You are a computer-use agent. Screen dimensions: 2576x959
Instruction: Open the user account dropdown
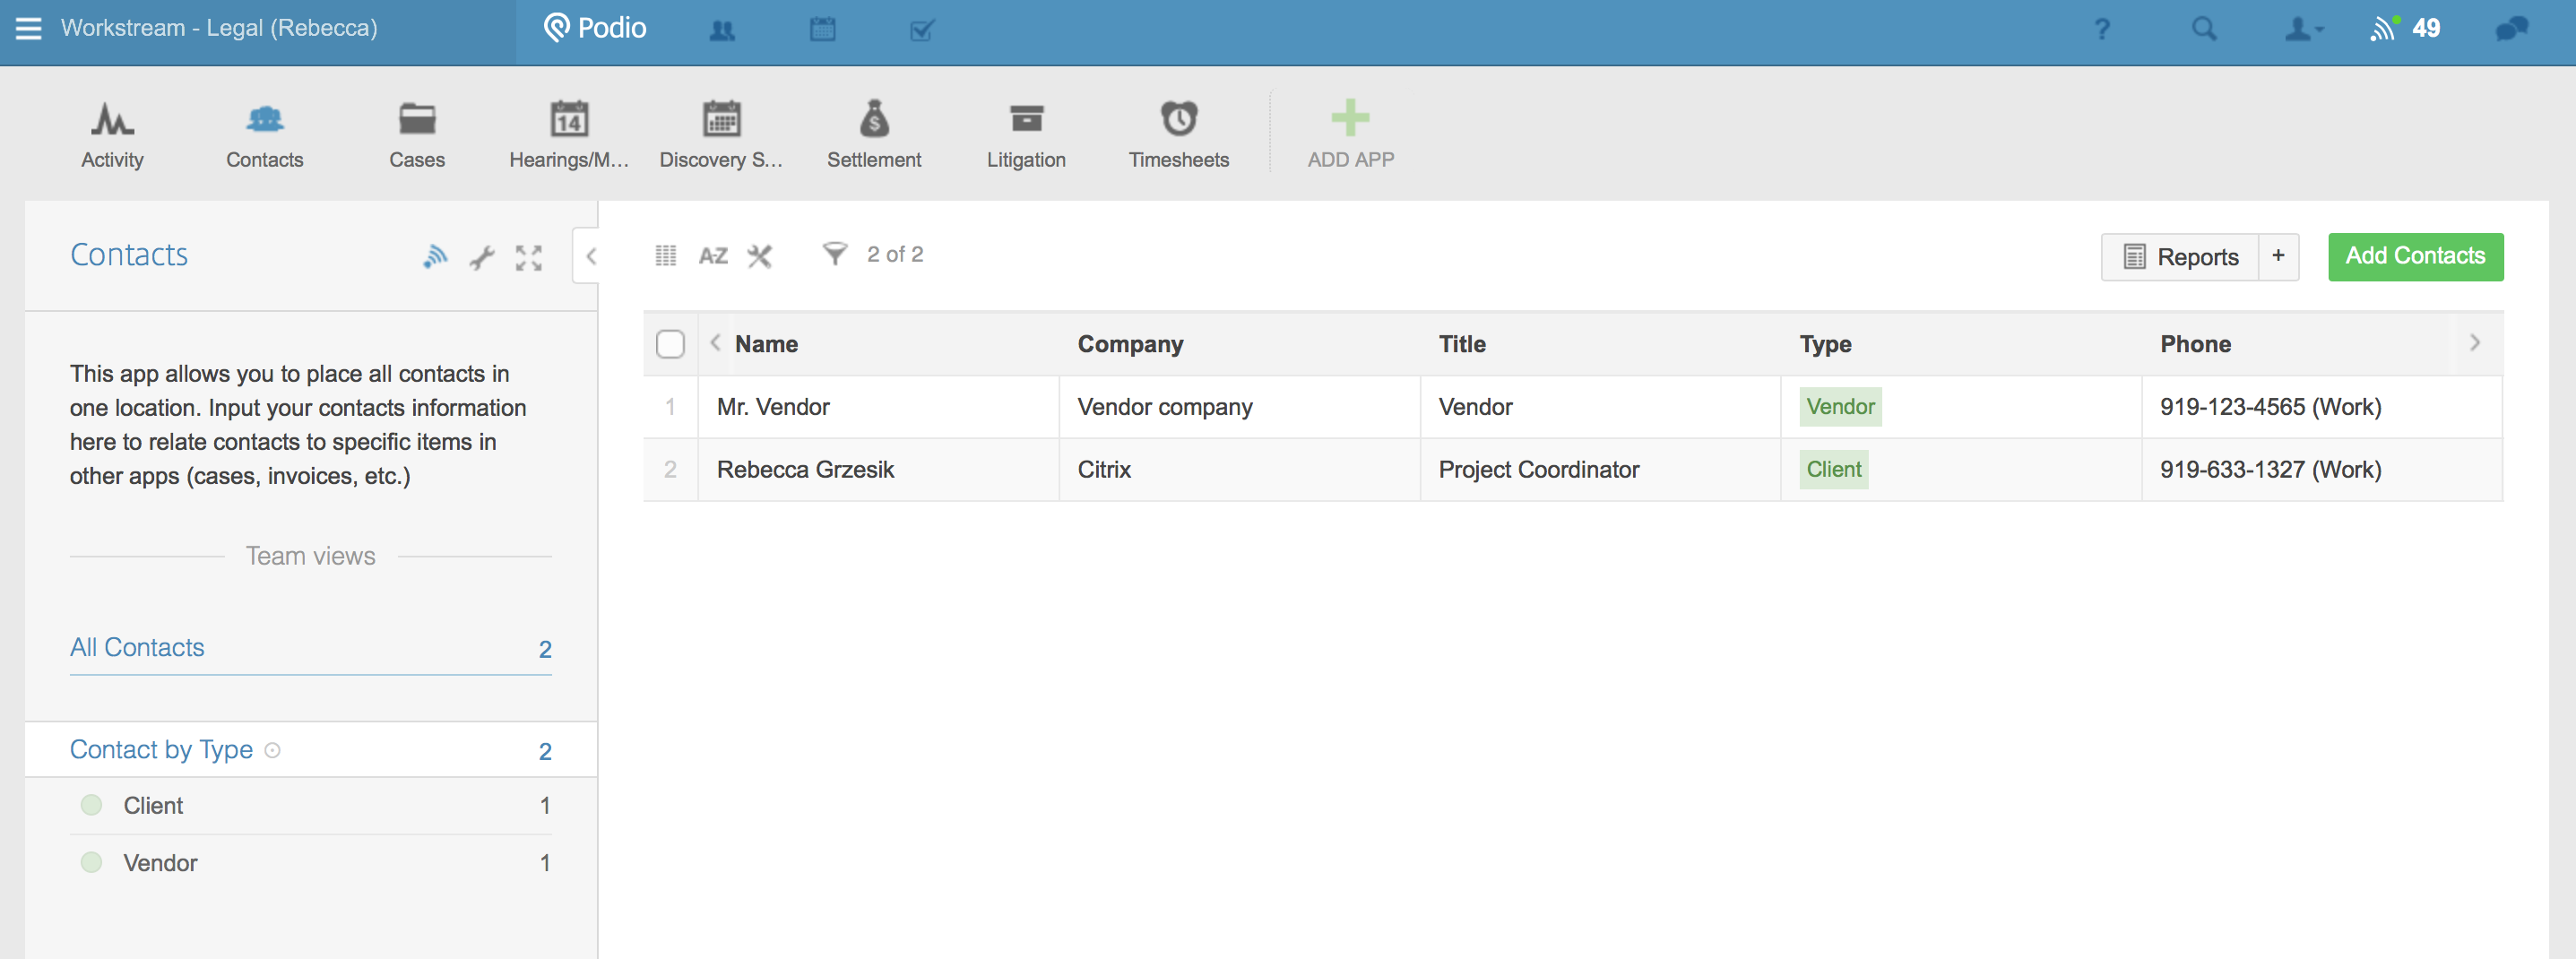point(2301,29)
